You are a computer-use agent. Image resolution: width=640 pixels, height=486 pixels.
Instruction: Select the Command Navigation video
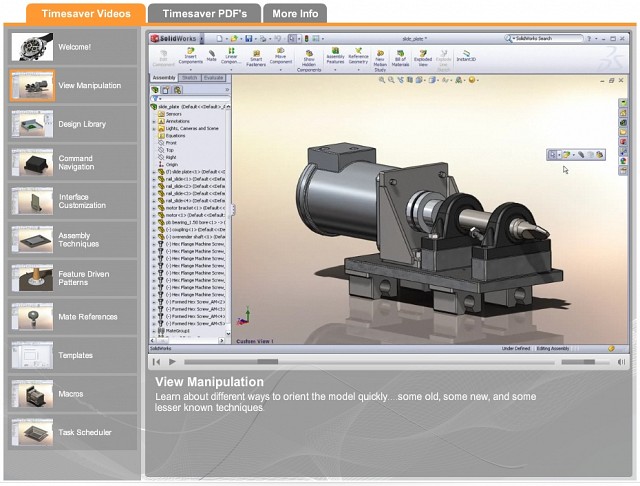click(x=73, y=162)
